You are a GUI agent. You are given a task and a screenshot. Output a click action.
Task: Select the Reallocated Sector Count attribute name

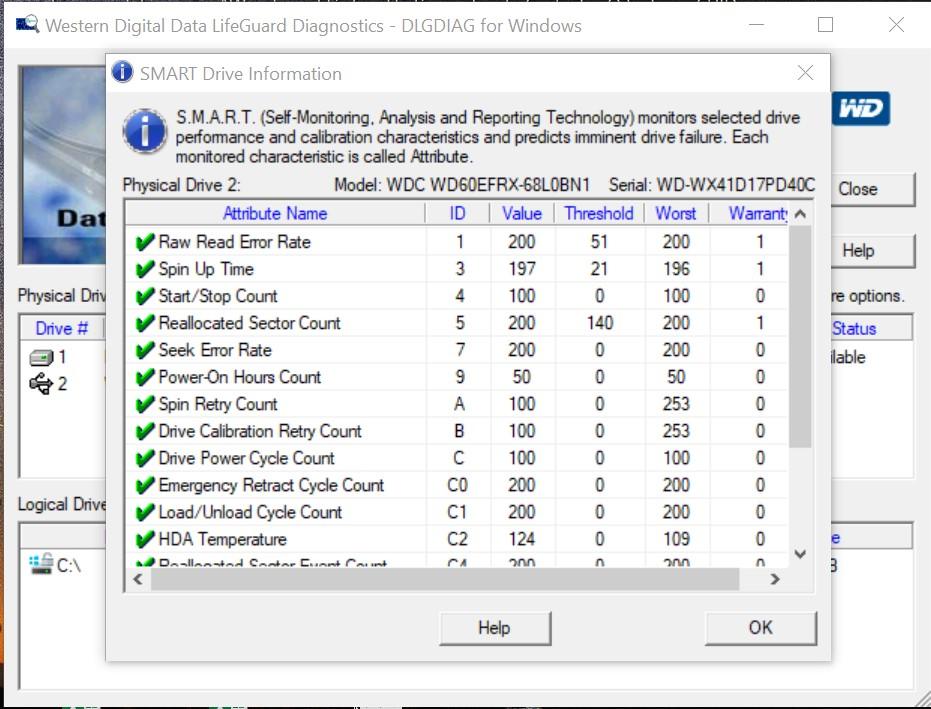pyautogui.click(x=249, y=324)
